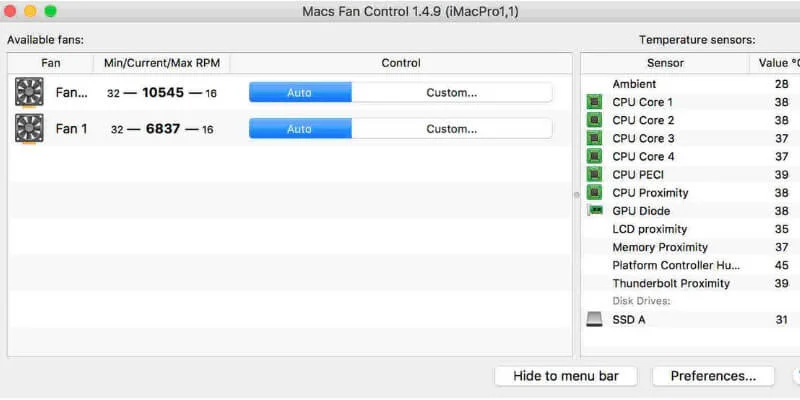Screen dimensions: 800x400
Task: Click the SSD A drive icon
Action: (594, 320)
